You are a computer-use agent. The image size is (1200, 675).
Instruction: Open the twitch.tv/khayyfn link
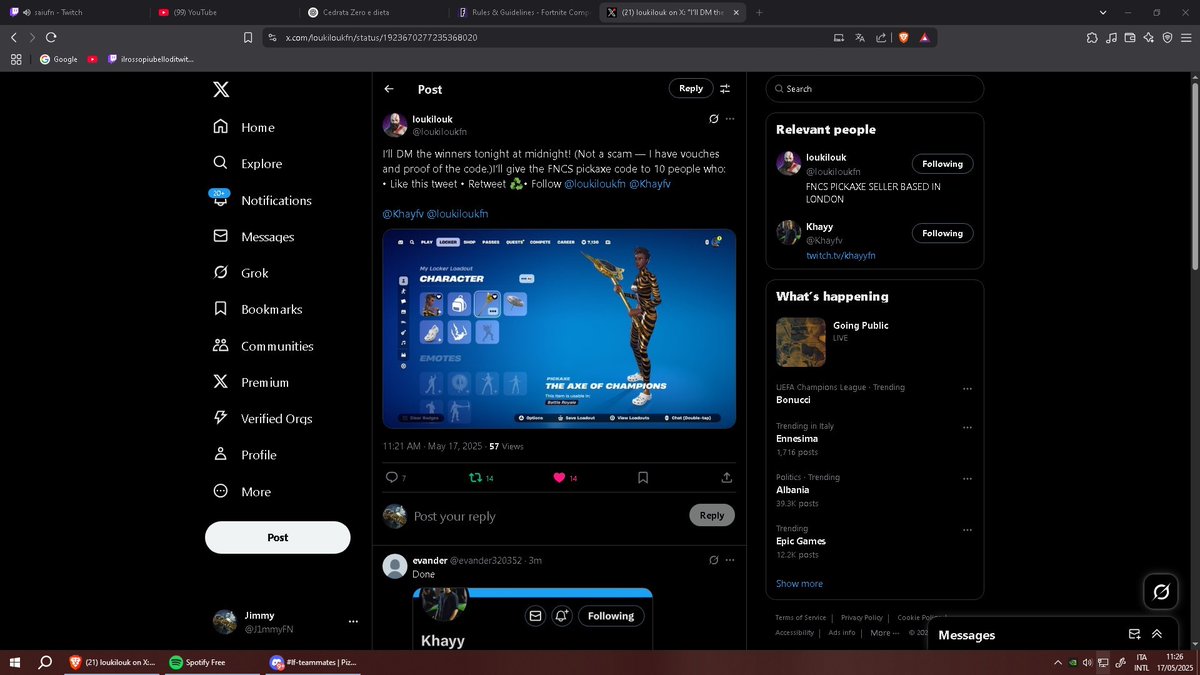click(841, 255)
